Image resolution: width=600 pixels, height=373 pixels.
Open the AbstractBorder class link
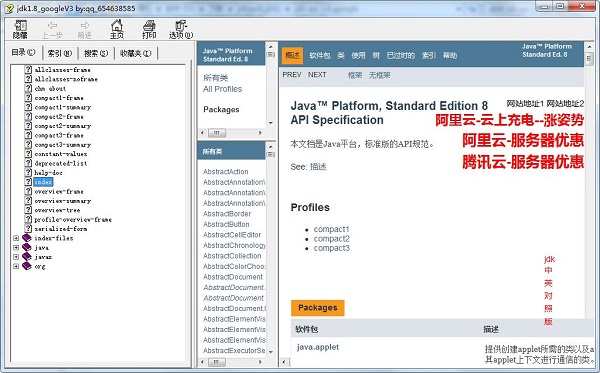(x=227, y=214)
